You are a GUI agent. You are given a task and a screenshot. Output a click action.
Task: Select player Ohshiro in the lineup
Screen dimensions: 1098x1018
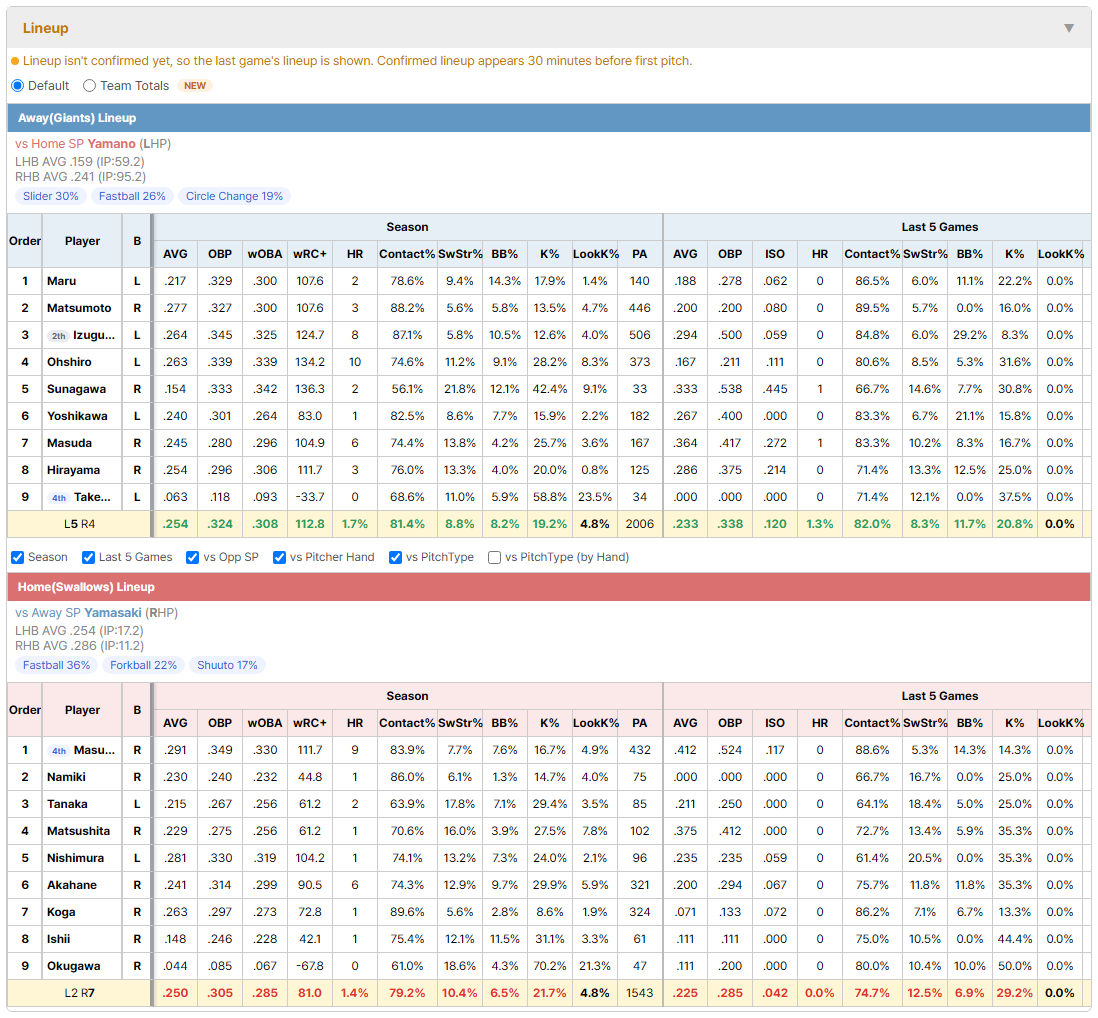(x=69, y=362)
